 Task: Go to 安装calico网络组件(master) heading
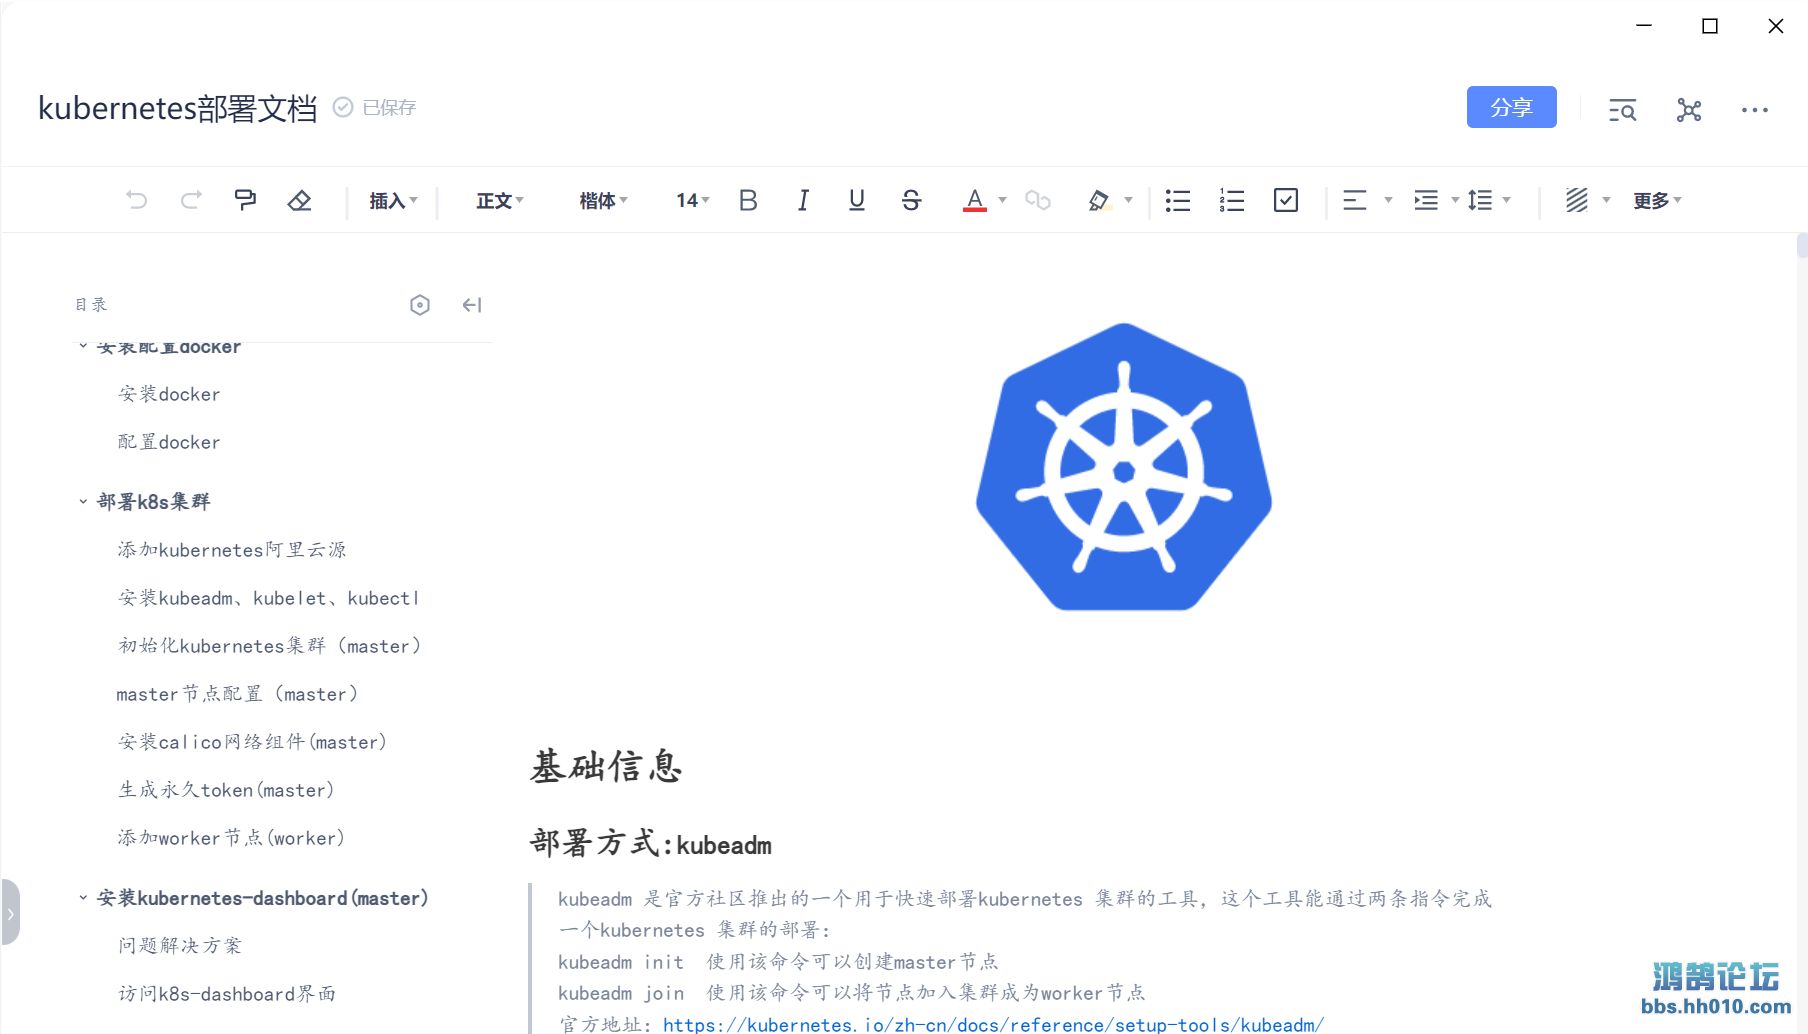point(252,742)
